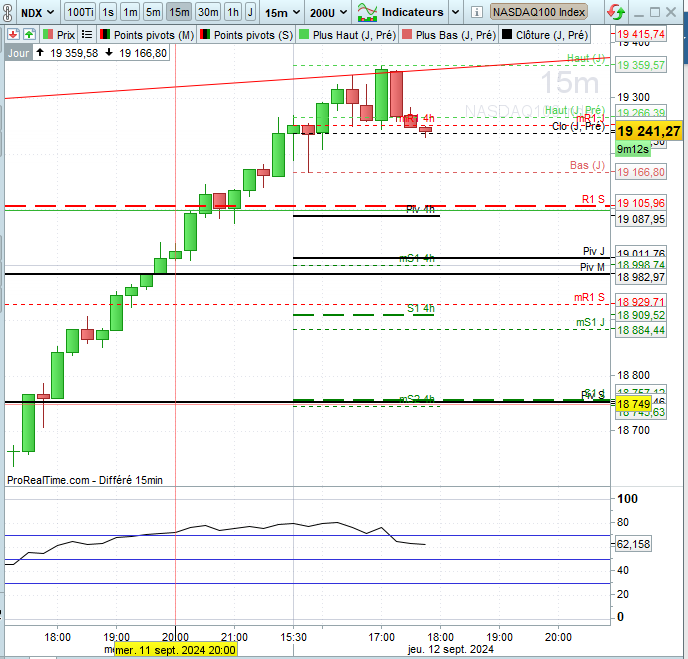The image size is (688, 659).
Task: Open the 15m interval dropdown
Action: 282,13
